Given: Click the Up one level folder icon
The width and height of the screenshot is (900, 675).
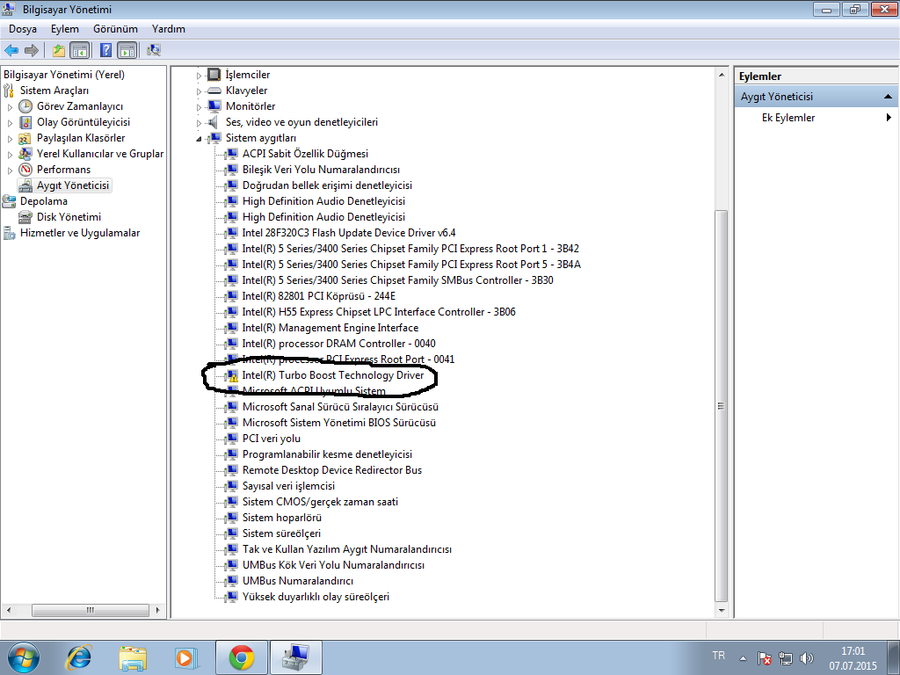Looking at the screenshot, I should click(59, 51).
